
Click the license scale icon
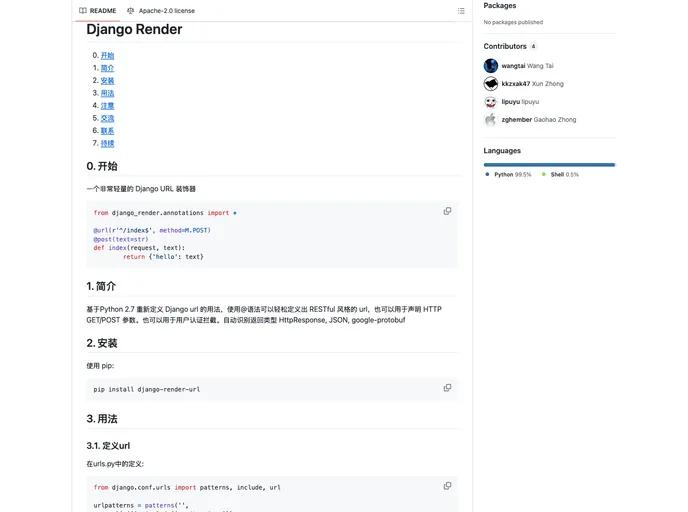click(130, 11)
